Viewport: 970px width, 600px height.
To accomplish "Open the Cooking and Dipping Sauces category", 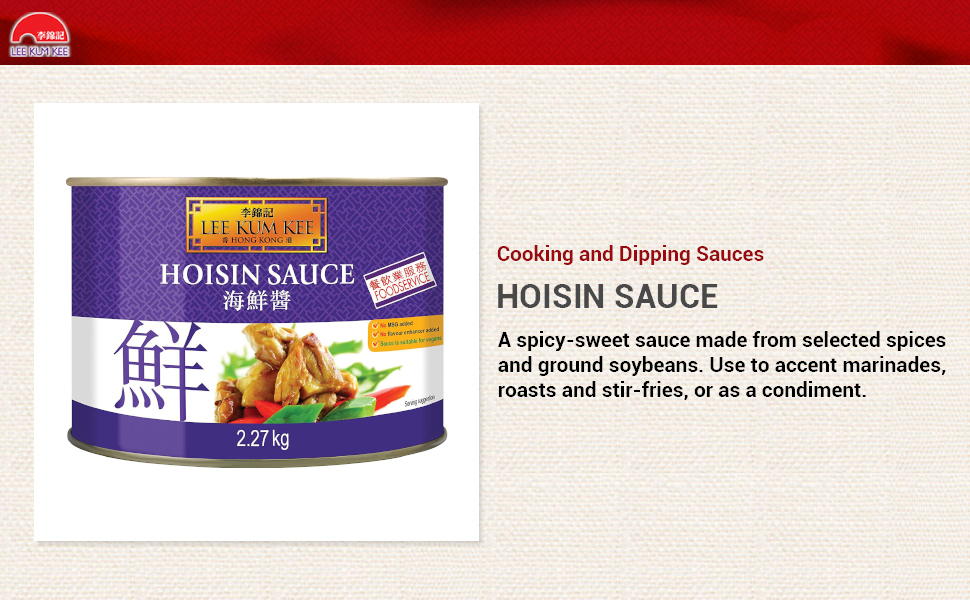I will click(630, 254).
